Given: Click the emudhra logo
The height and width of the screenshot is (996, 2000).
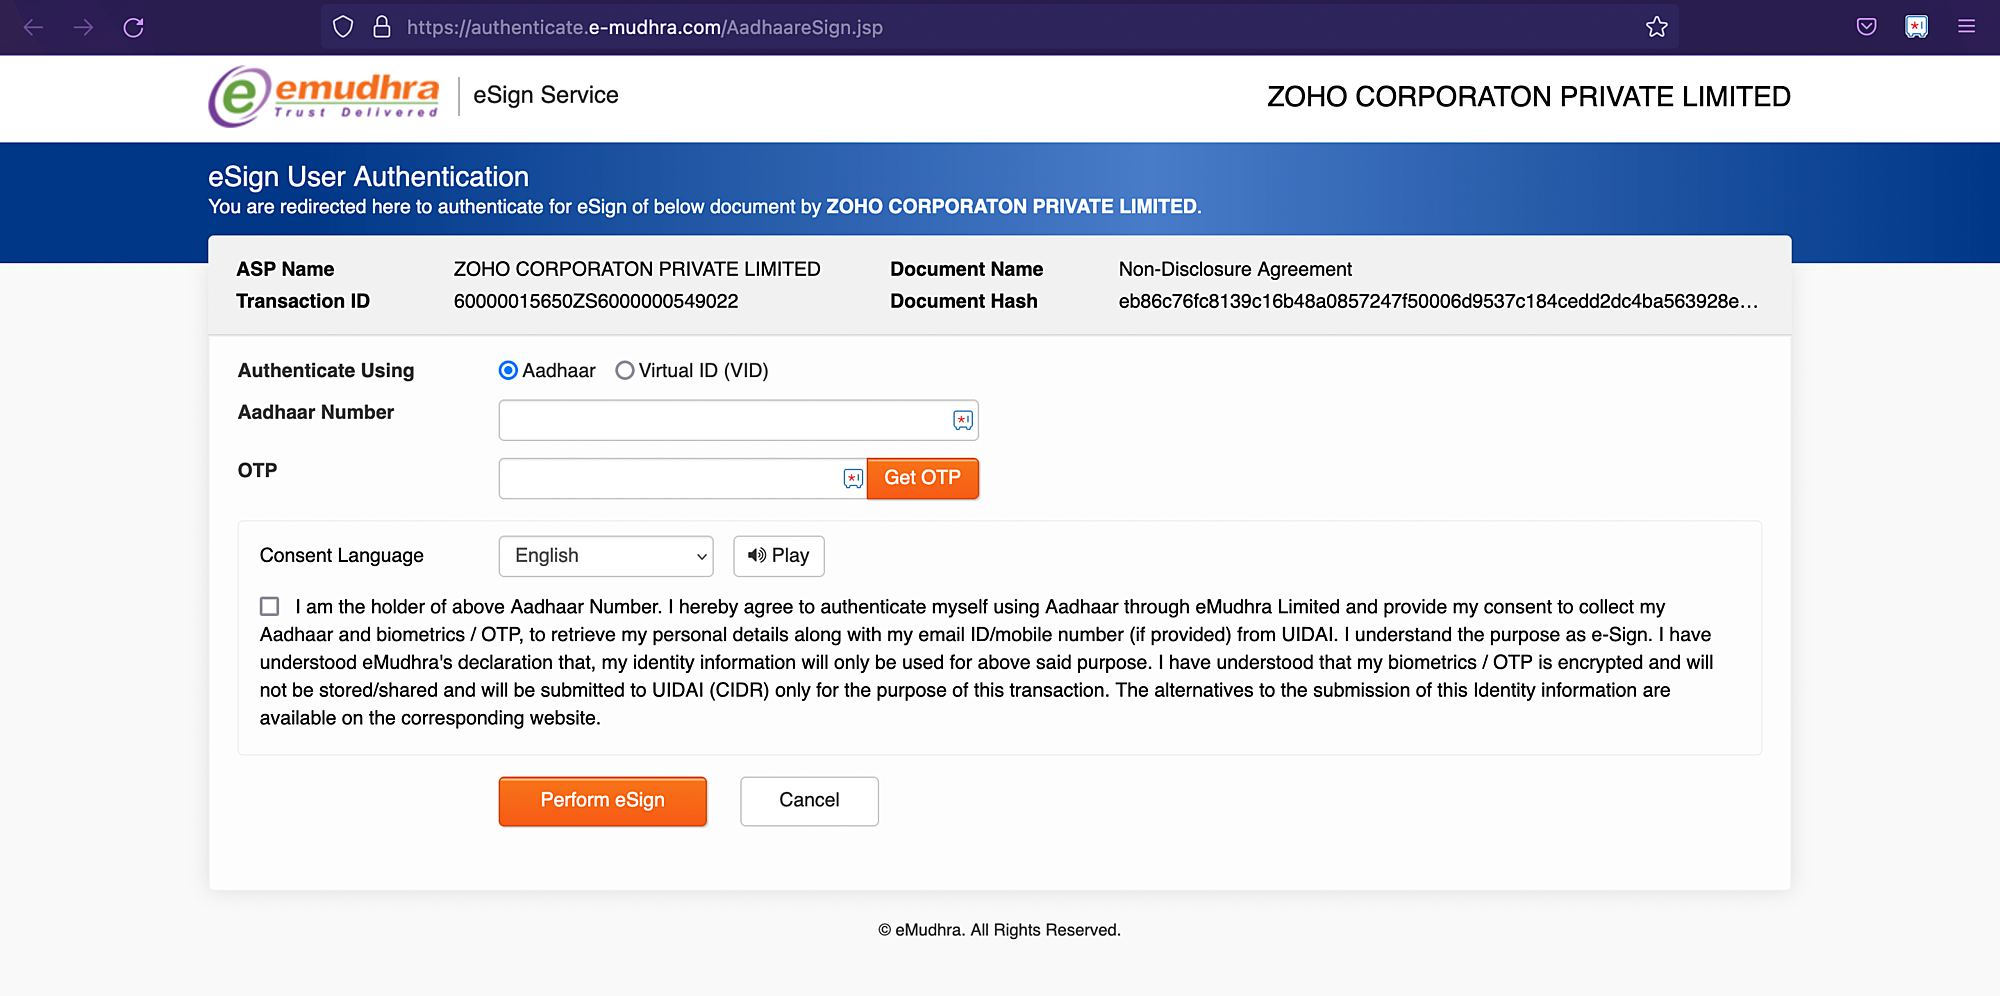Looking at the screenshot, I should click(x=324, y=96).
